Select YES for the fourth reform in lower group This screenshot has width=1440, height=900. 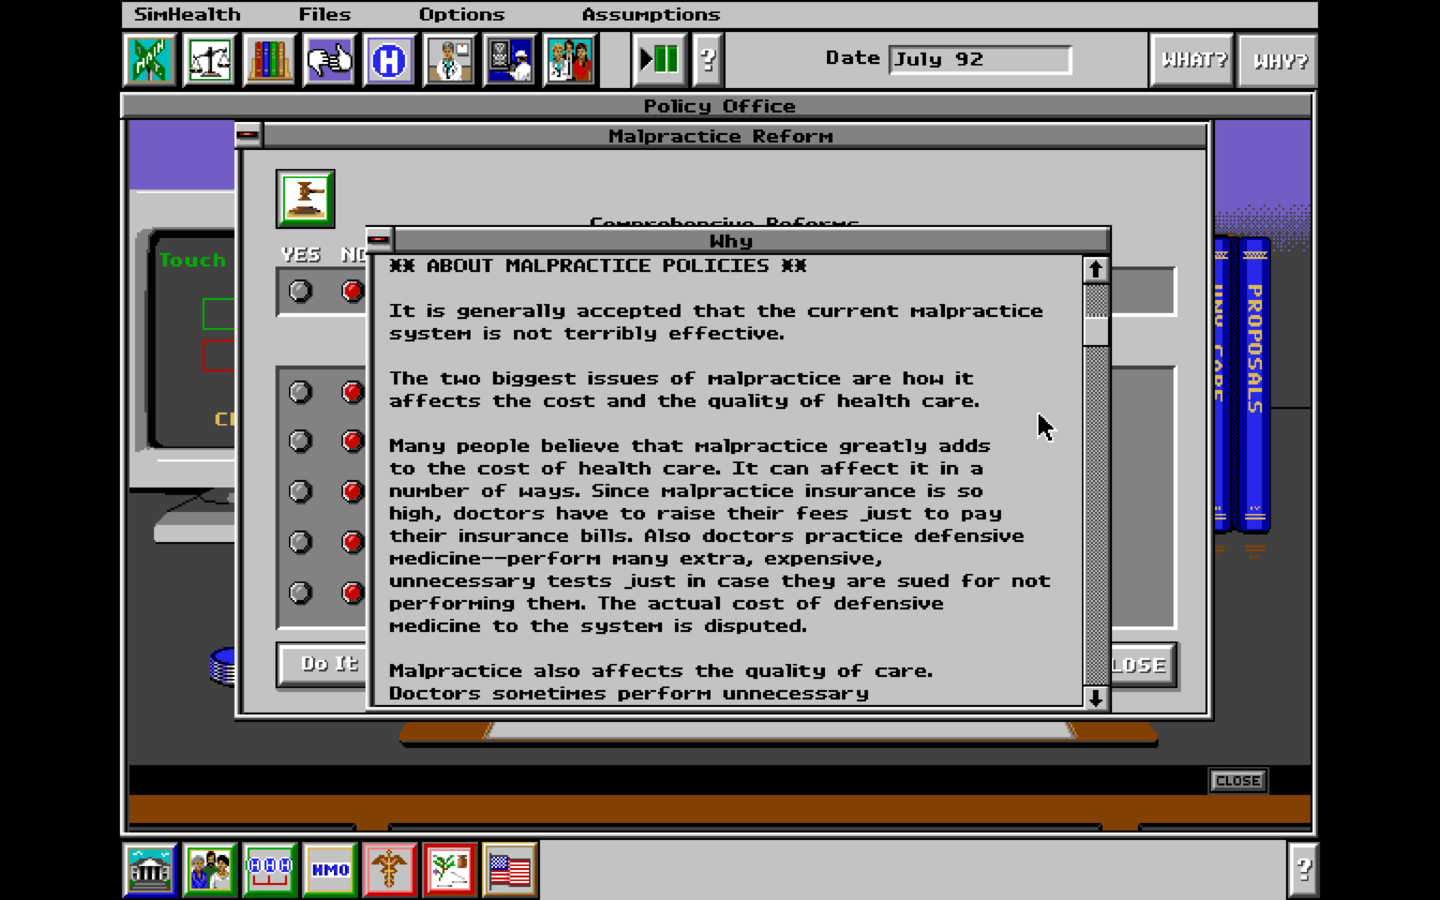[x=300, y=542]
